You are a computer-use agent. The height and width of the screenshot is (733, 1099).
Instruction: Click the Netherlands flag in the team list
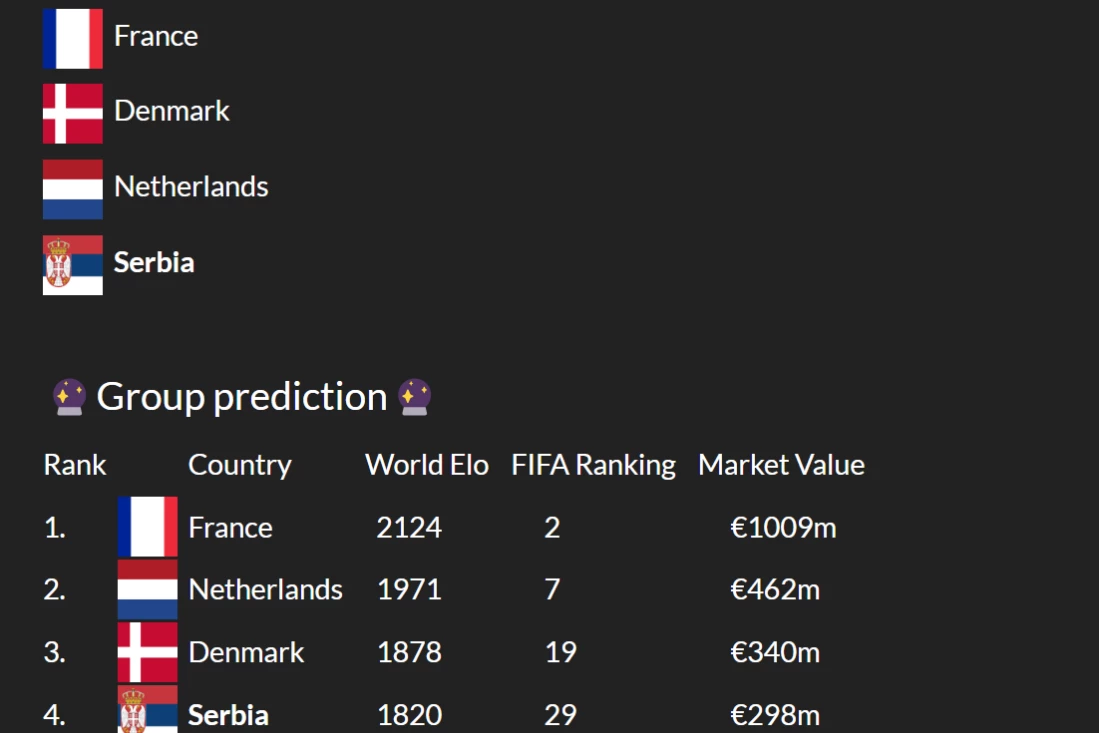72,188
